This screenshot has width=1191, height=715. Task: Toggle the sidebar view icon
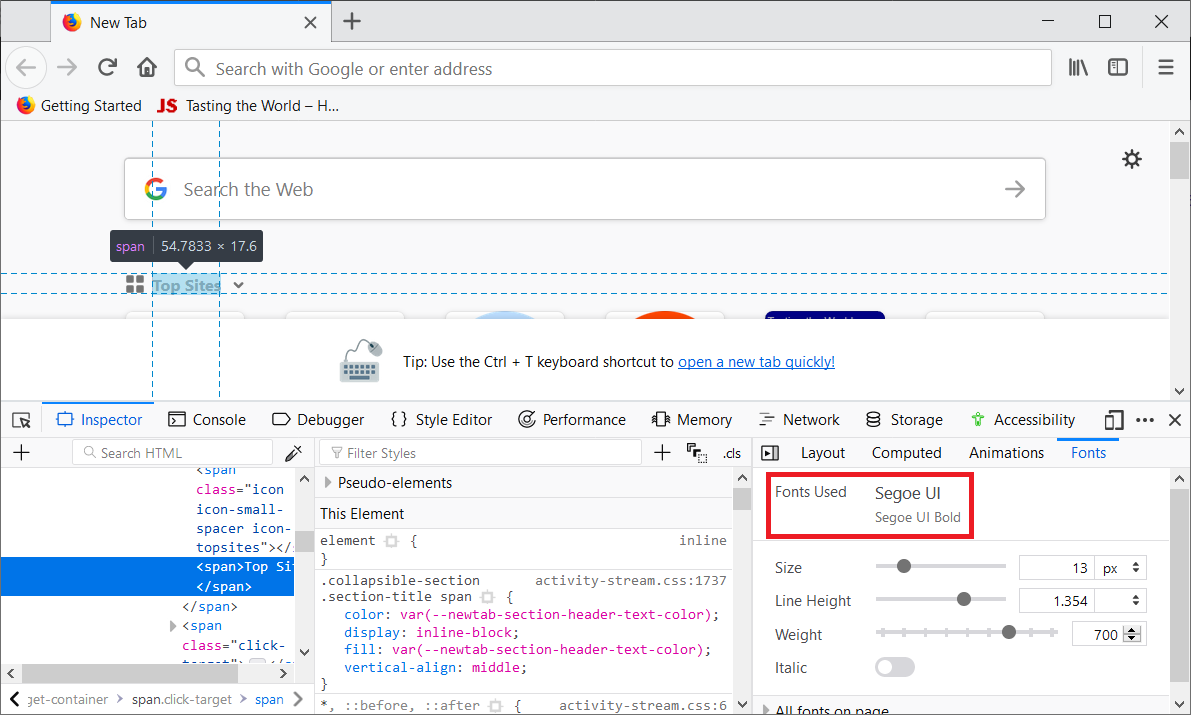pyautogui.click(x=1118, y=68)
